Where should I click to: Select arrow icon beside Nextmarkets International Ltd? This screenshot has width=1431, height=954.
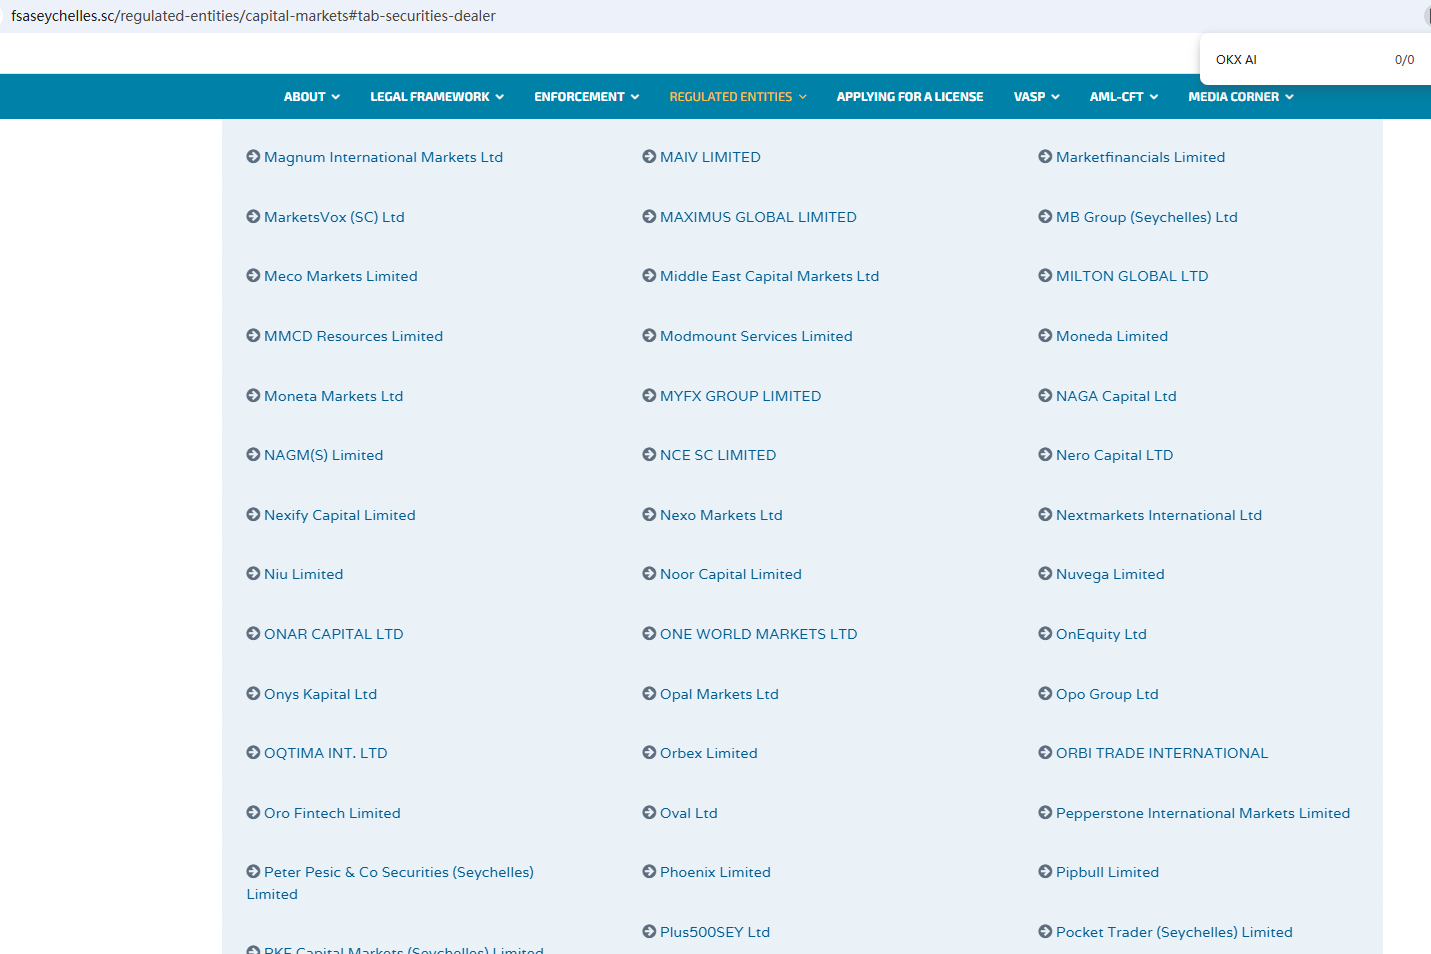tap(1045, 515)
